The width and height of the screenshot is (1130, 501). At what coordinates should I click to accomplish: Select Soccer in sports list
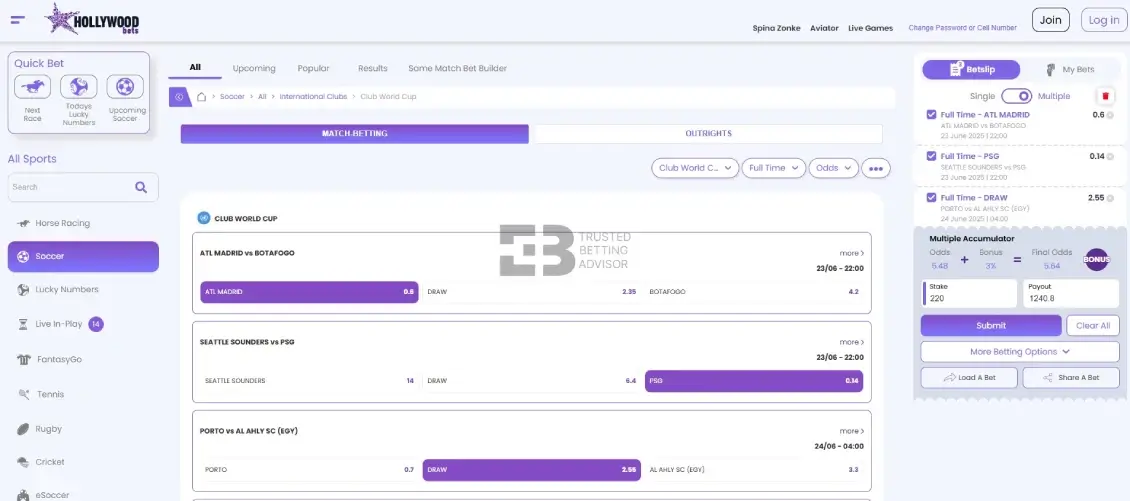(x=83, y=257)
